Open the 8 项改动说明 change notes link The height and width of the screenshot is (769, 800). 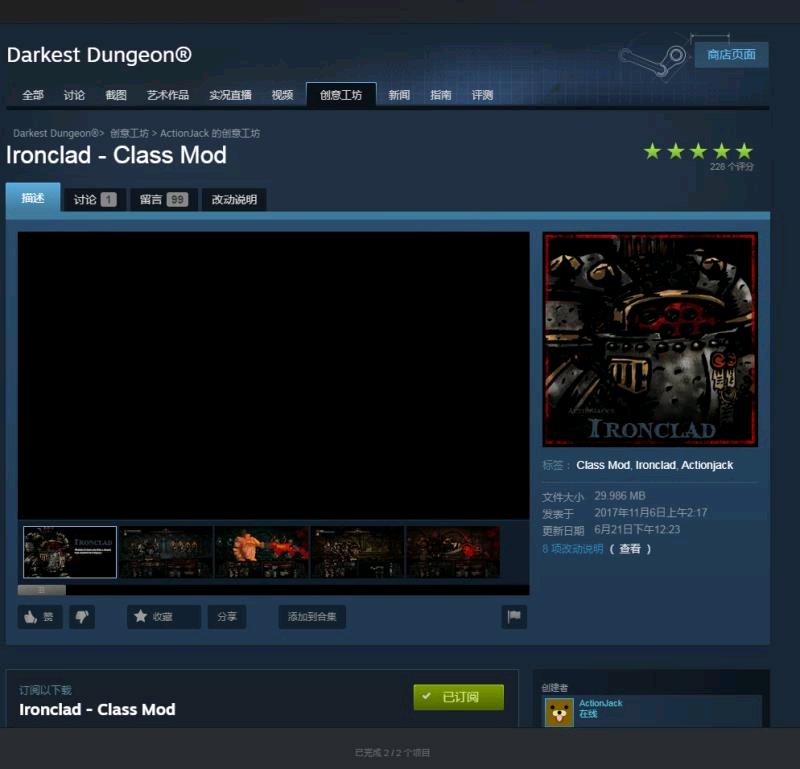coord(572,549)
